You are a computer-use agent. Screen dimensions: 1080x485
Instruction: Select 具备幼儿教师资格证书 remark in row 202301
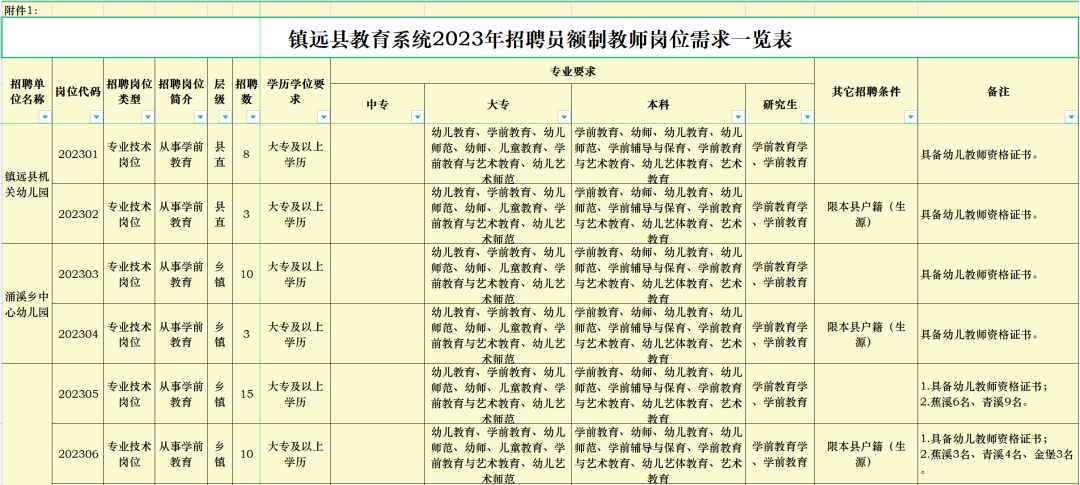tap(998, 154)
